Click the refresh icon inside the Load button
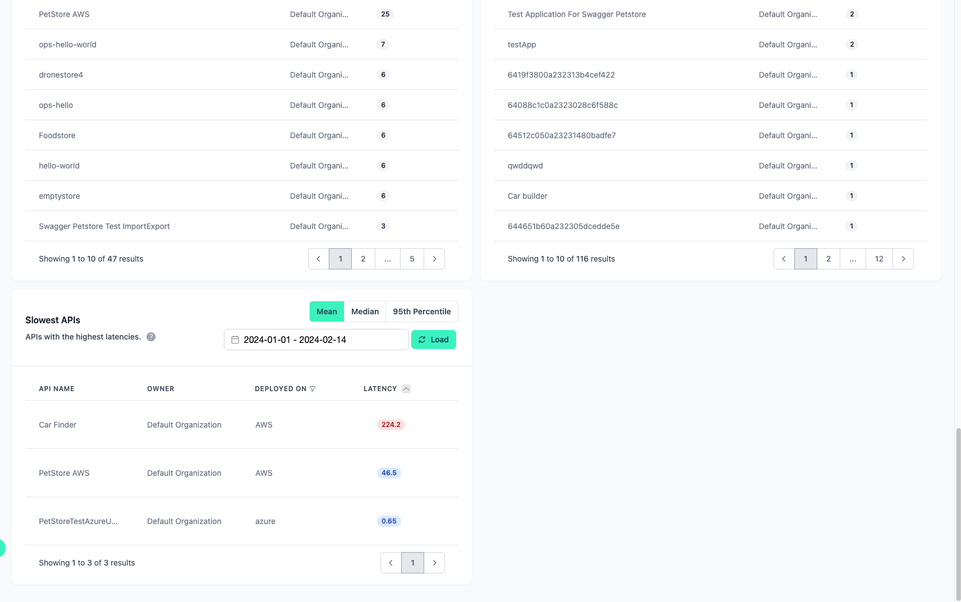This screenshot has width=961, height=602. pyautogui.click(x=421, y=339)
